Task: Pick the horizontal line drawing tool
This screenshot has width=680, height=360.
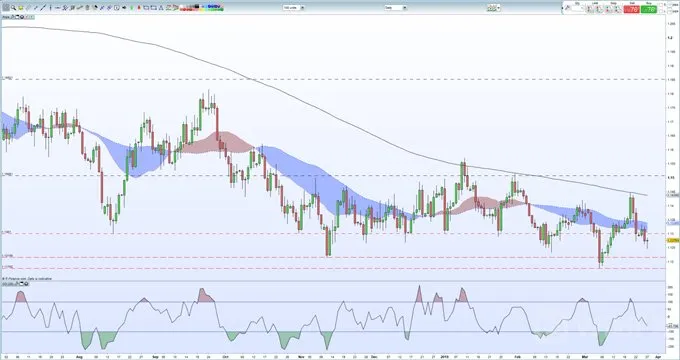Action: click(x=58, y=8)
